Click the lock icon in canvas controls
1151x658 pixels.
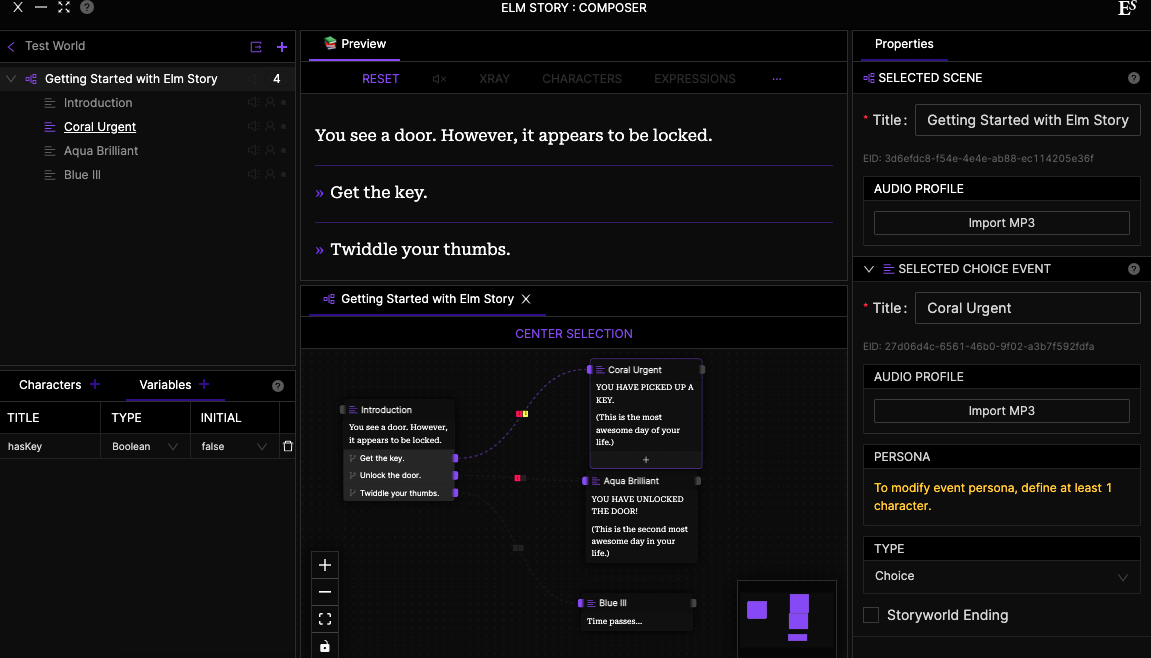point(325,646)
